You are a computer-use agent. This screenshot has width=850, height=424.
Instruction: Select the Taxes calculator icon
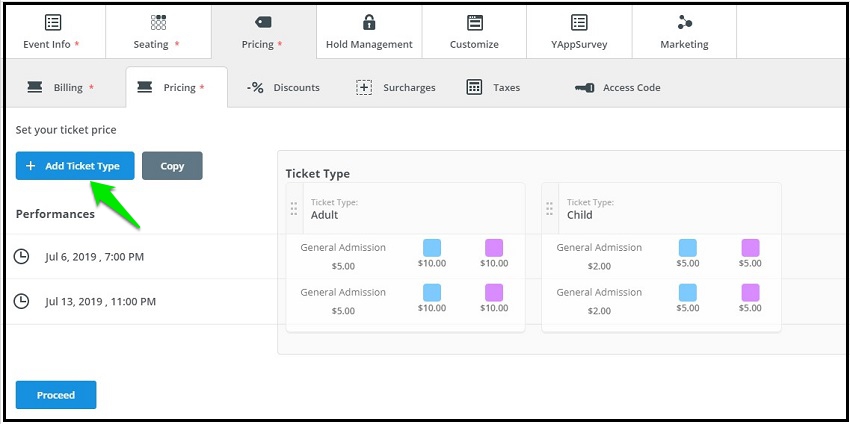[x=474, y=87]
